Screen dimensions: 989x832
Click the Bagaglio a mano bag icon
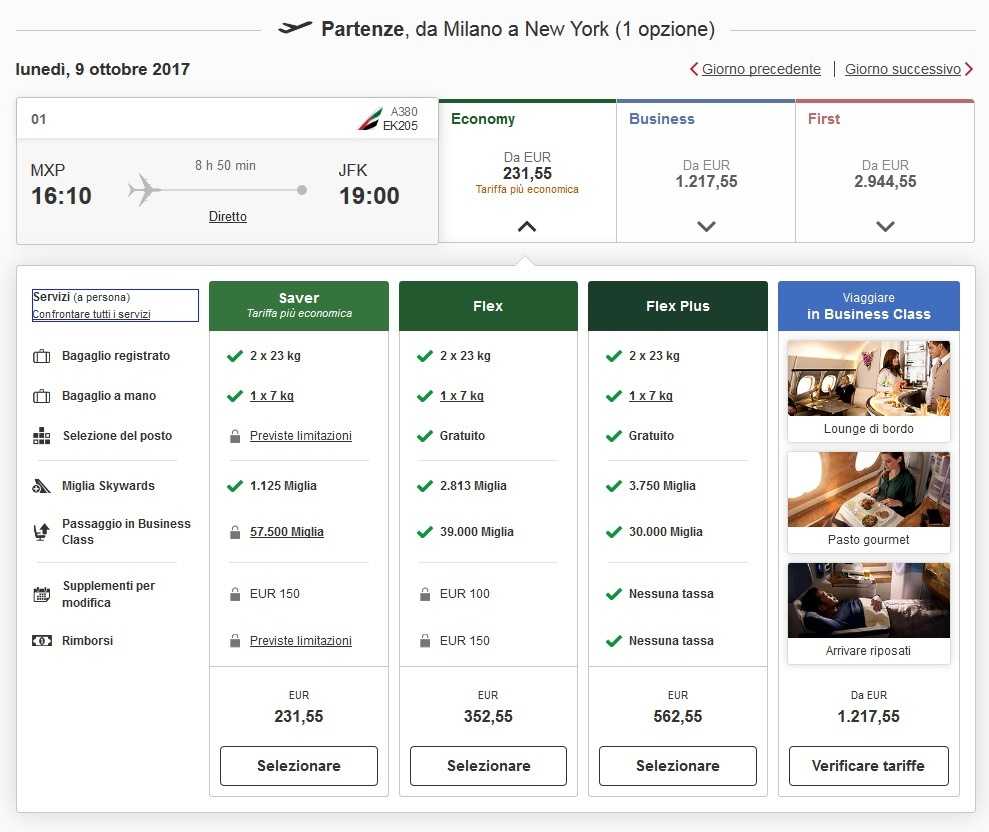click(42, 397)
